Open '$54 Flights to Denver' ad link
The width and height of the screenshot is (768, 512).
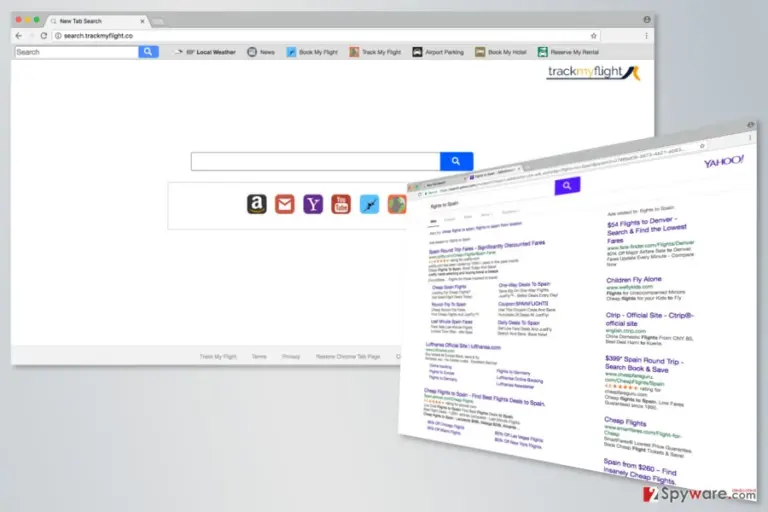point(647,229)
